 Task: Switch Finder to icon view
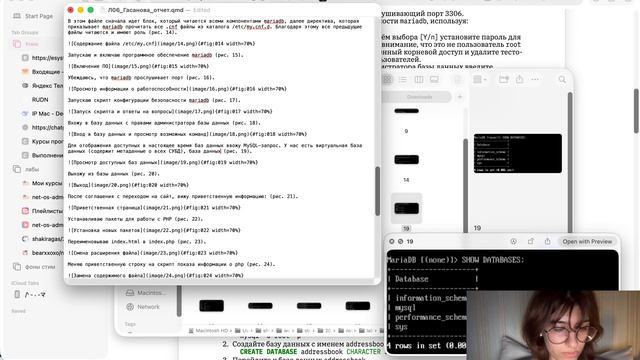click(387, 80)
